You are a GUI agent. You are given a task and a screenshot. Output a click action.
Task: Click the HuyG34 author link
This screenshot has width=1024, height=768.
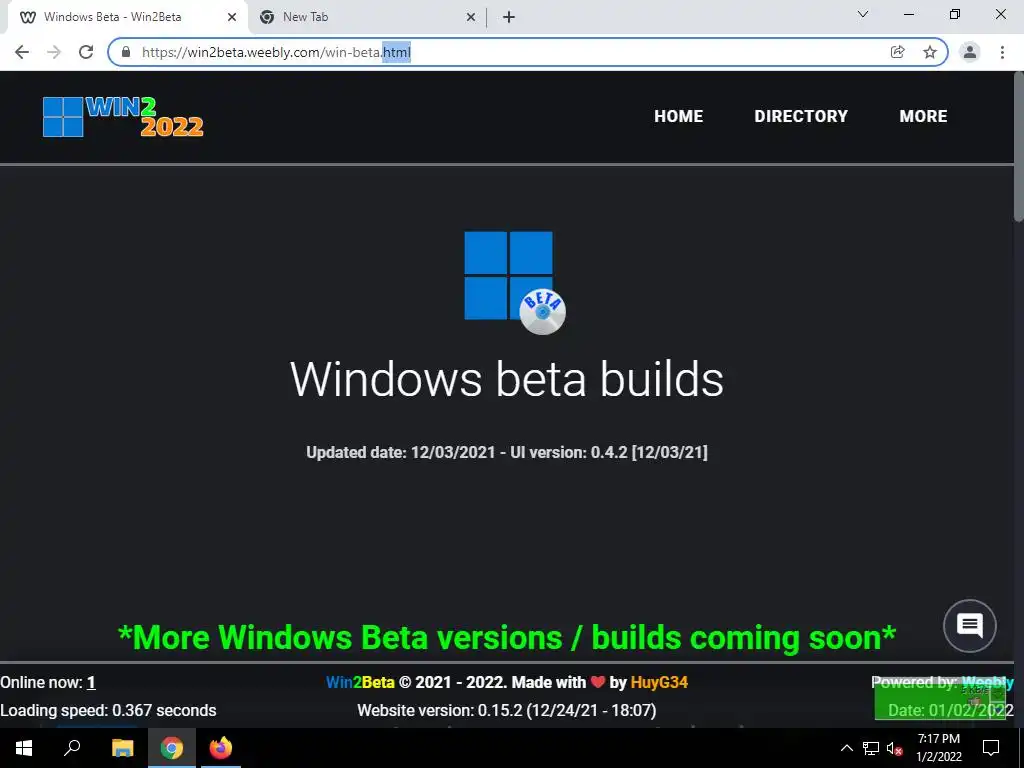point(659,682)
